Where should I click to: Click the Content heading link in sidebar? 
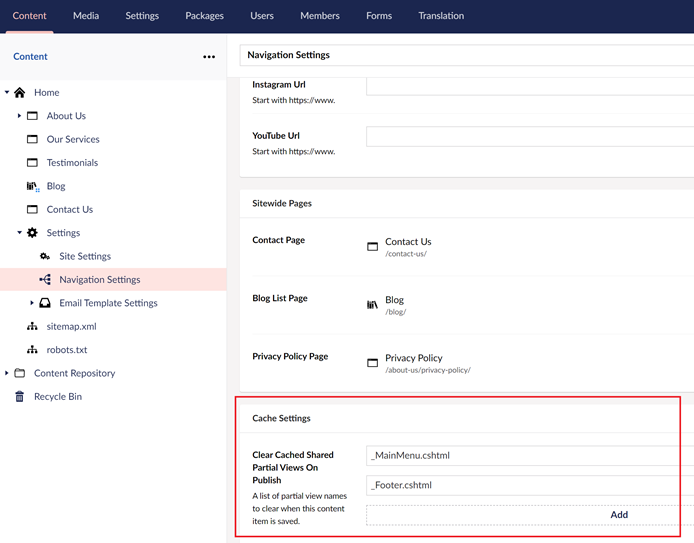point(30,57)
